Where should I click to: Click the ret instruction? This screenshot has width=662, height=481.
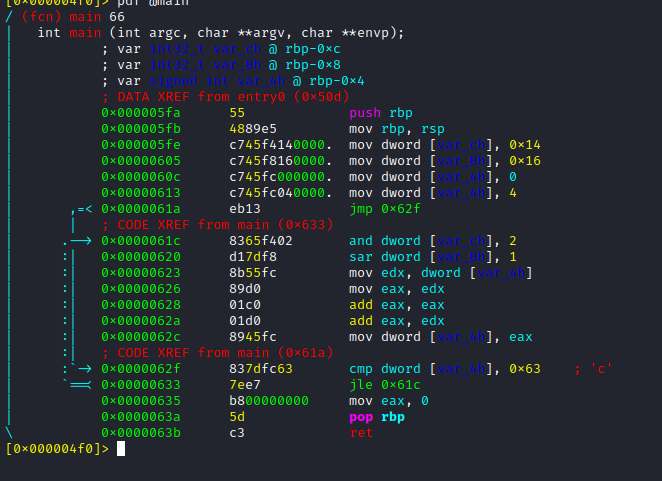pyautogui.click(x=361, y=433)
